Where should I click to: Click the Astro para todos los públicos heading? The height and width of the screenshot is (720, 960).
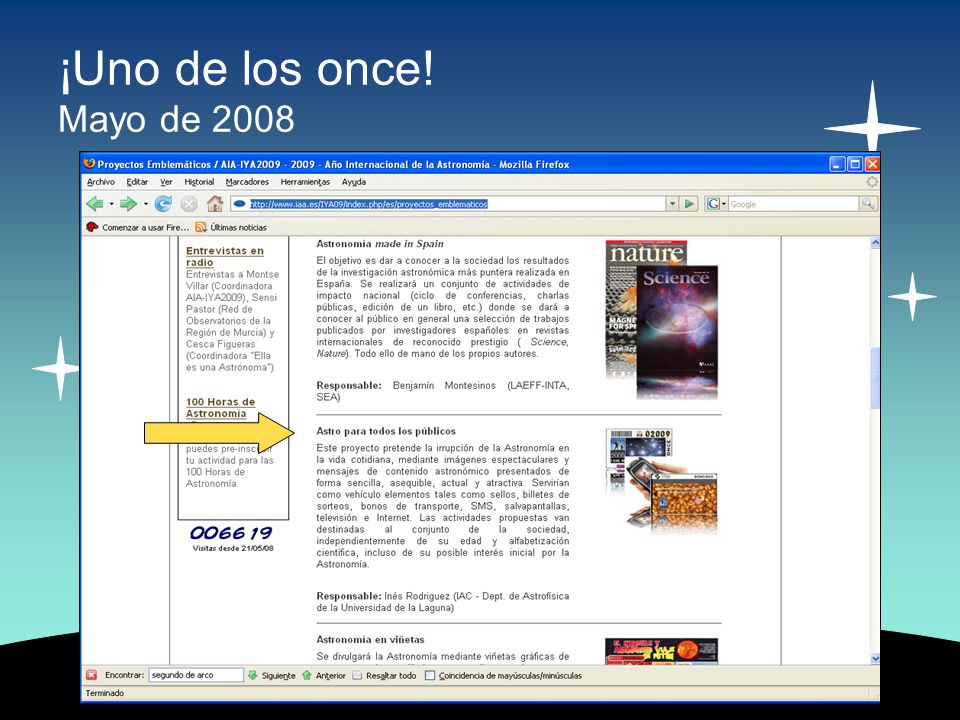click(x=386, y=431)
